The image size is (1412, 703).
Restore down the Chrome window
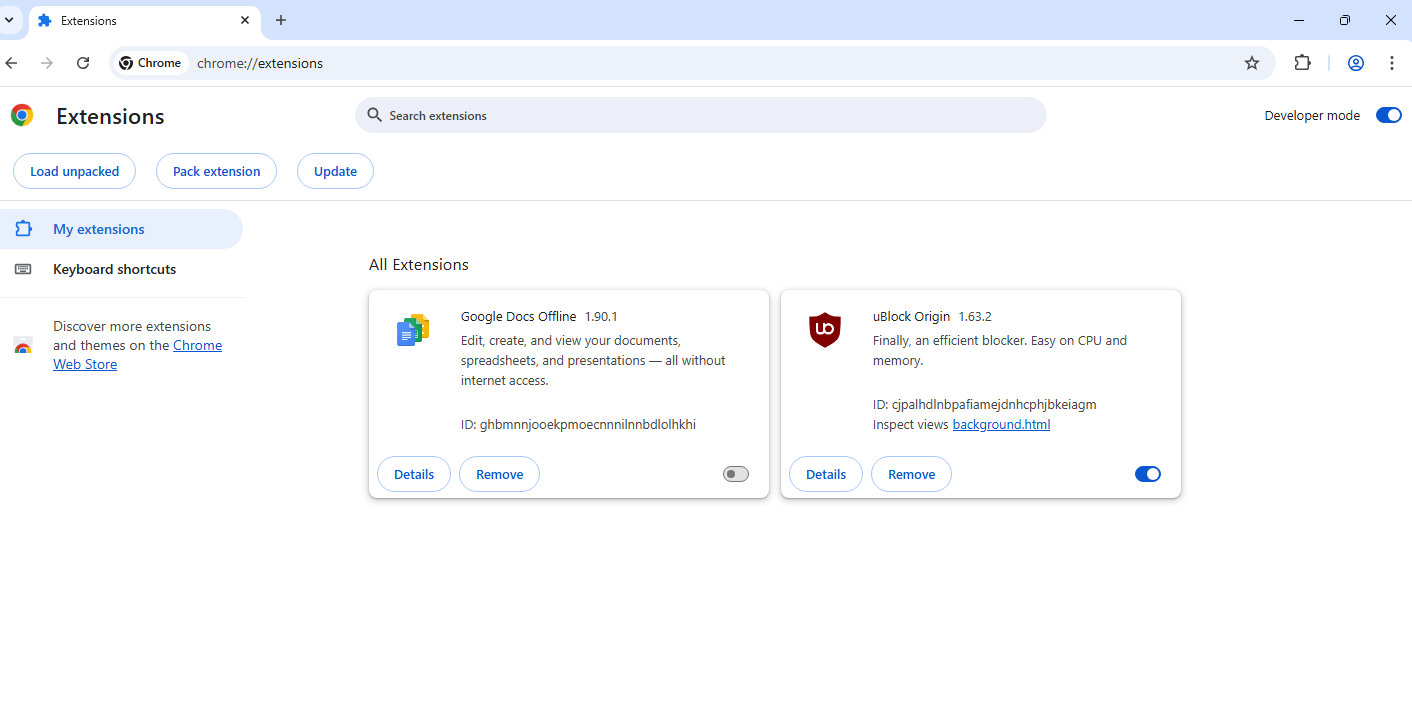point(1345,20)
